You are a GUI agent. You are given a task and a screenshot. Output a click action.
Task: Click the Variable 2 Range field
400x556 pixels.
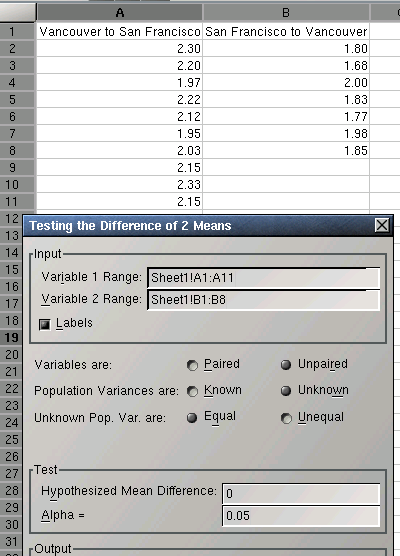coord(263,300)
